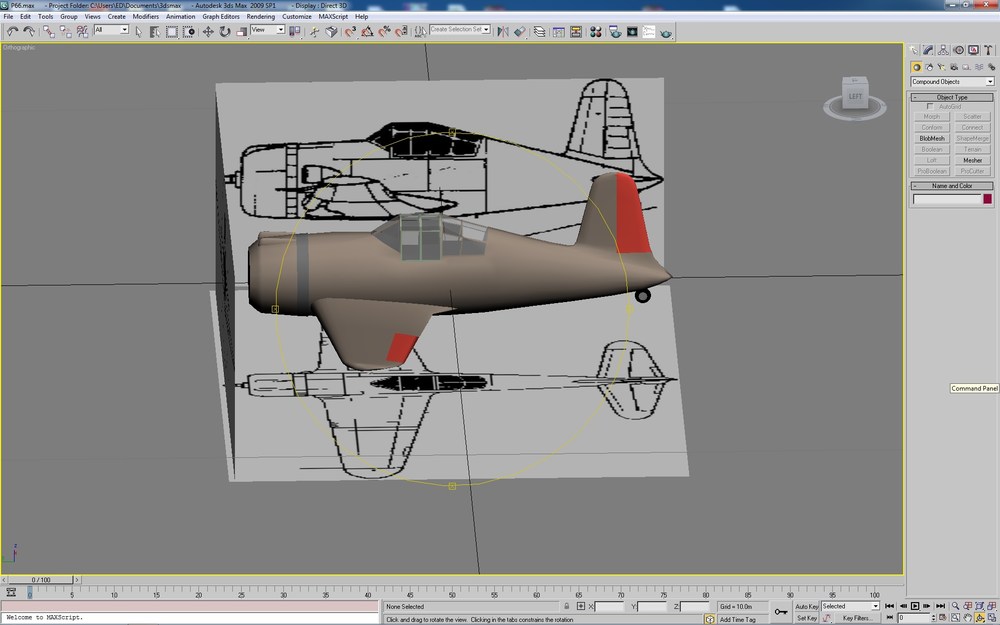Toggle Window/Crossing selection mode
The image size is (1000, 625).
point(189,31)
